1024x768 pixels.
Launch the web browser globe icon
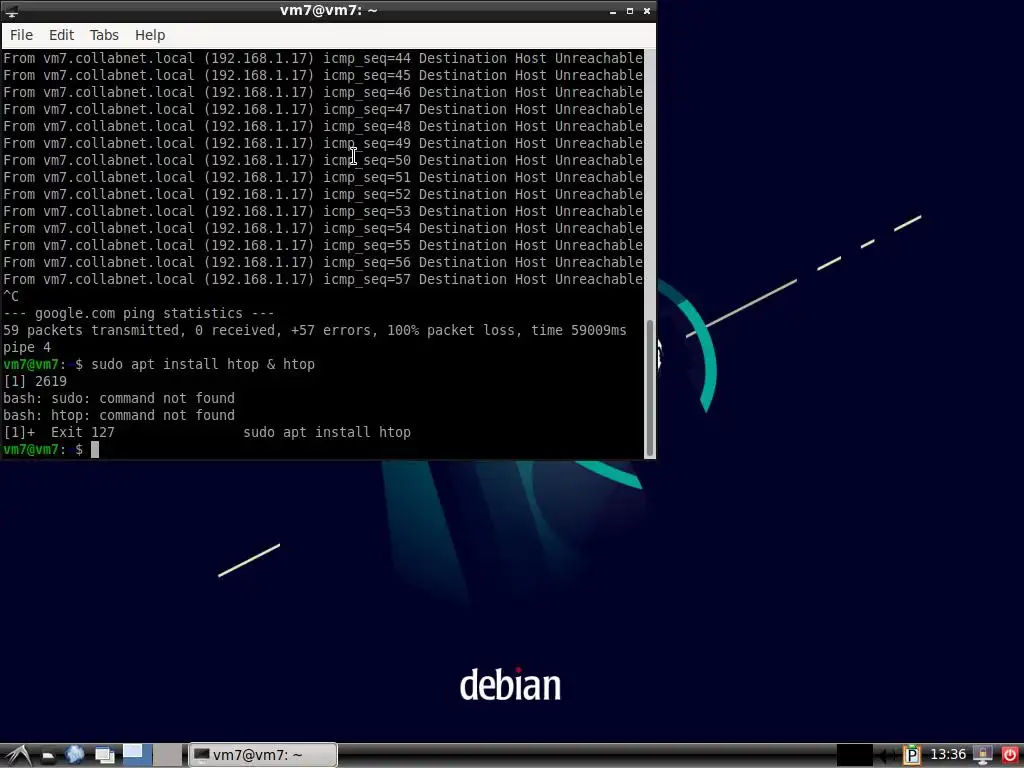[x=75, y=755]
